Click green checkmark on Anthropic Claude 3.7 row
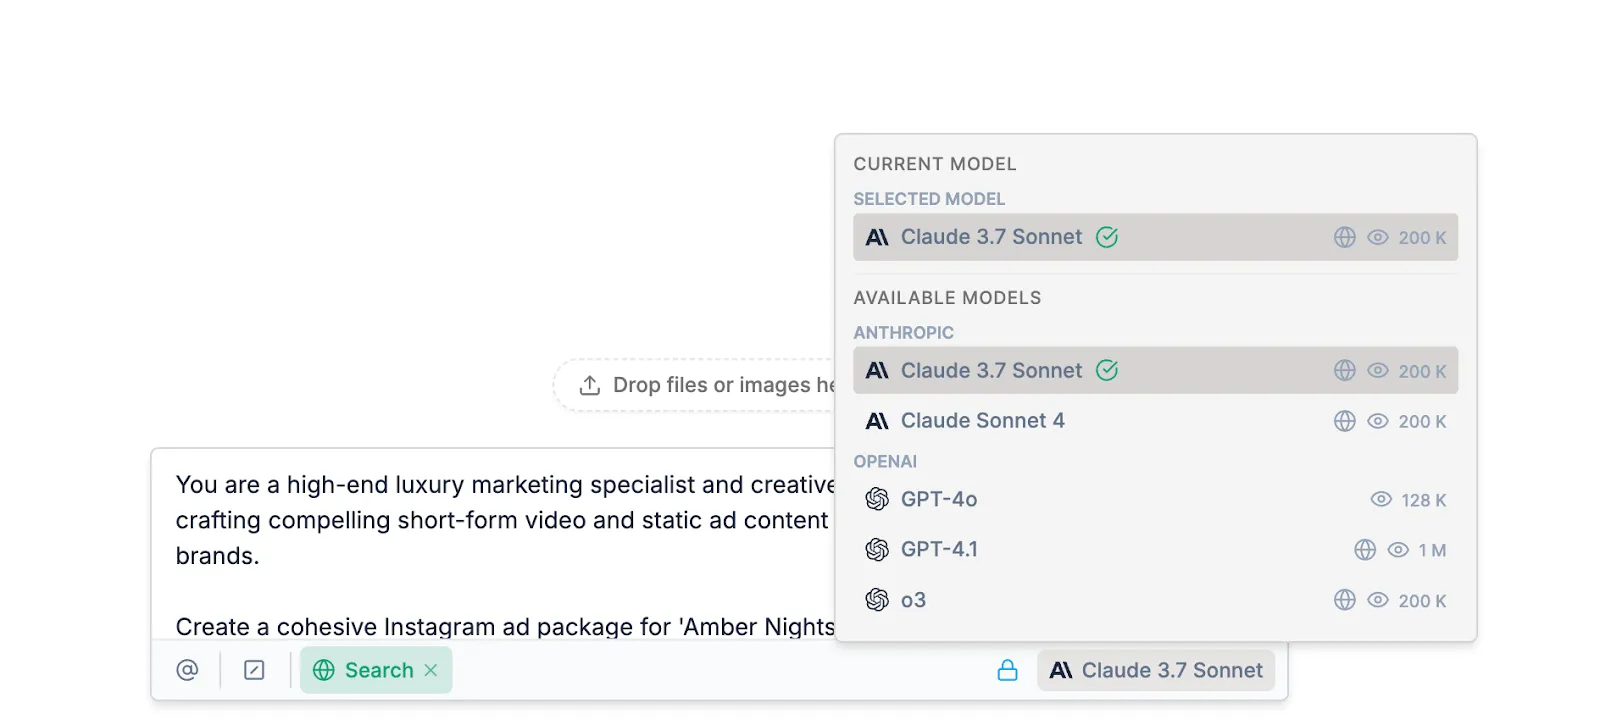 pyautogui.click(x=1107, y=370)
